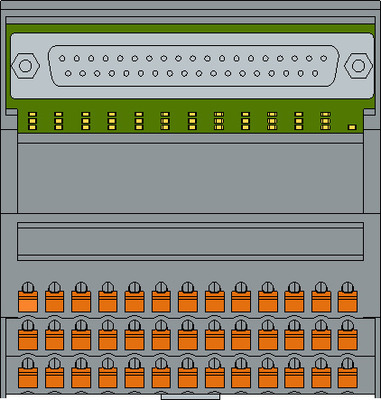Click the single yellow LED at the PCB's right end
381x400 pixels.
click(352, 127)
